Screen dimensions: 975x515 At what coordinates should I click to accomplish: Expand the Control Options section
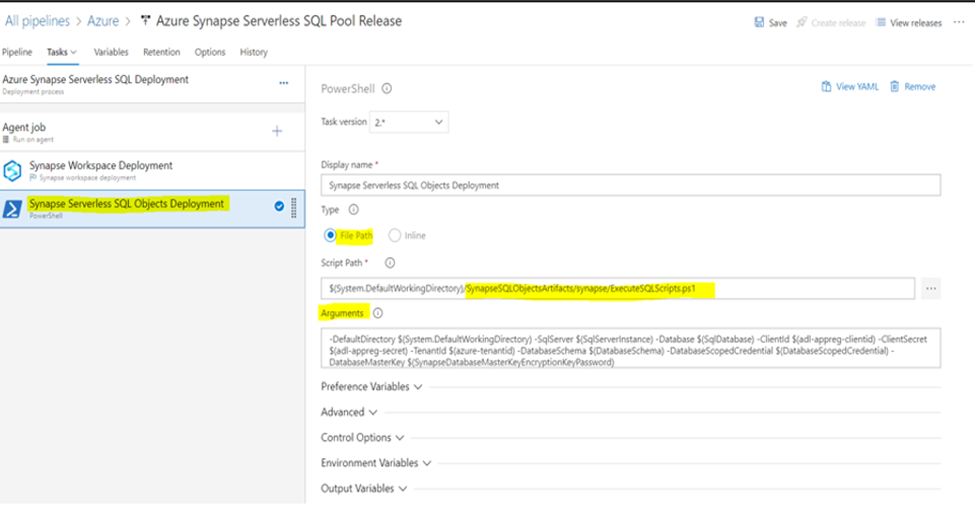(x=363, y=437)
